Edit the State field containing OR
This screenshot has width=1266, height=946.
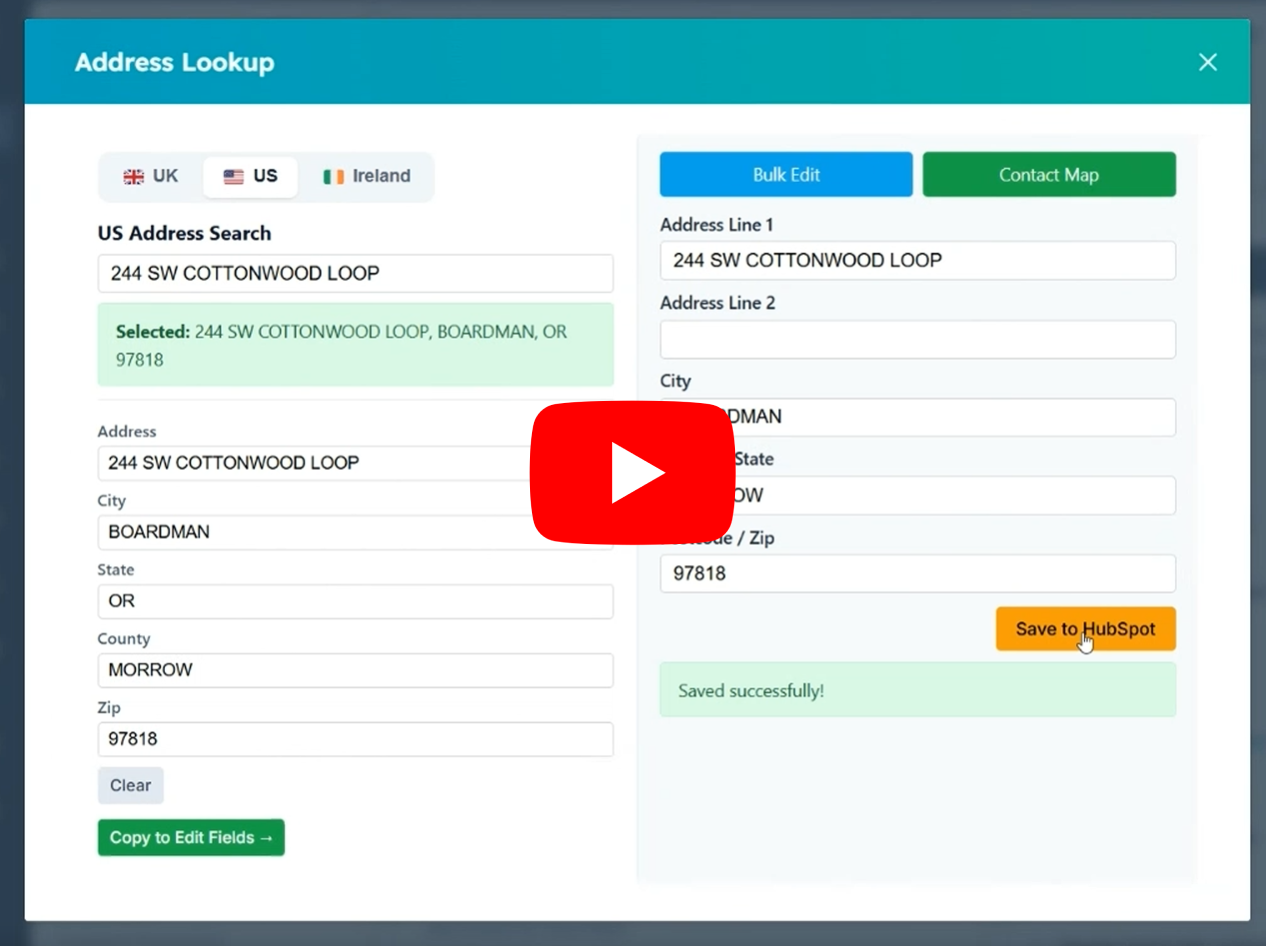click(x=355, y=601)
